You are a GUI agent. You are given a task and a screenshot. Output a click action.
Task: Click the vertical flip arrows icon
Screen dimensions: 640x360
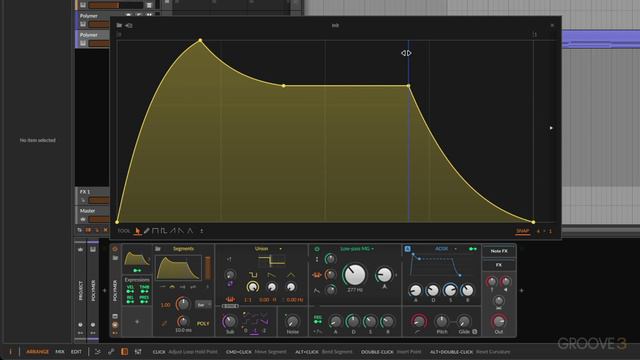tap(202, 231)
